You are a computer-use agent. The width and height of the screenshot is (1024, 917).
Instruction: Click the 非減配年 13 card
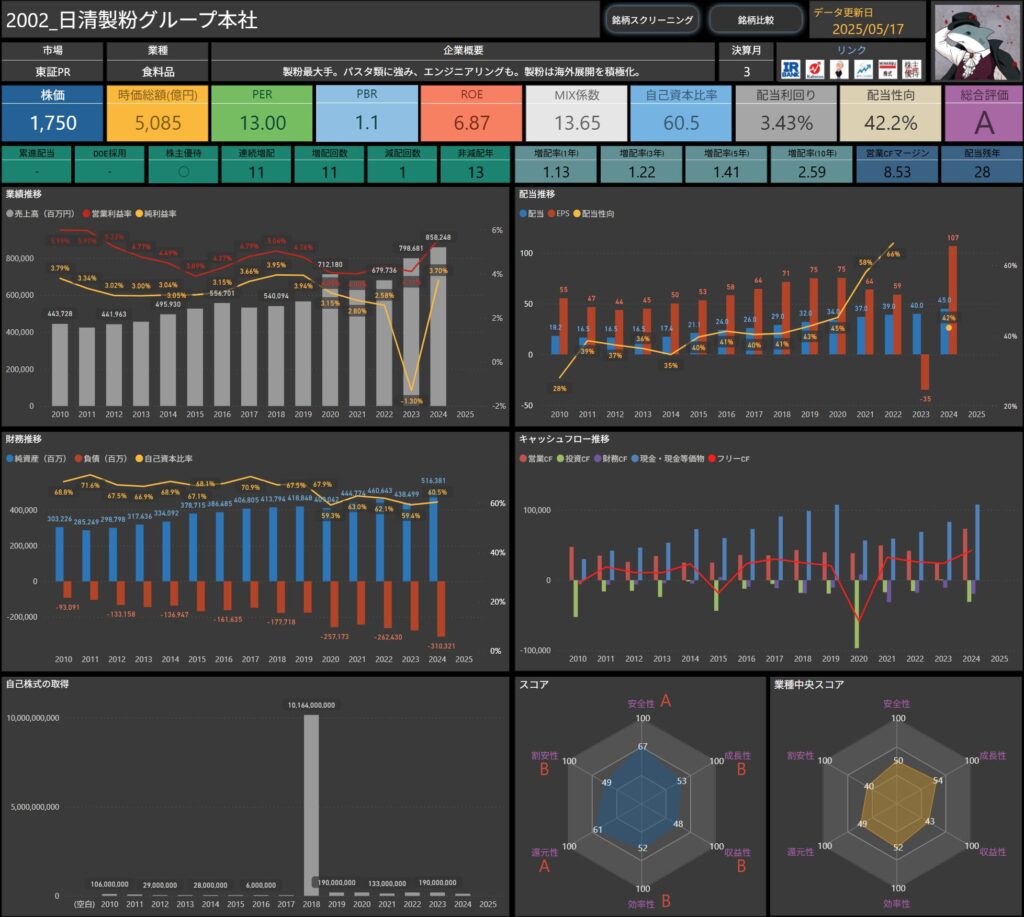[x=475, y=165]
